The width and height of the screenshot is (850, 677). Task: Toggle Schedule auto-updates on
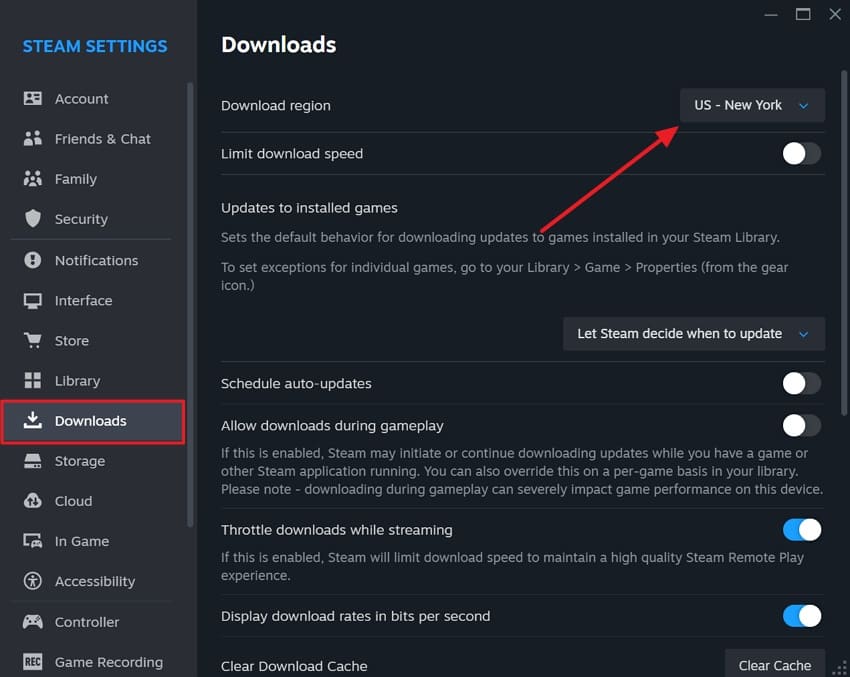tap(799, 383)
